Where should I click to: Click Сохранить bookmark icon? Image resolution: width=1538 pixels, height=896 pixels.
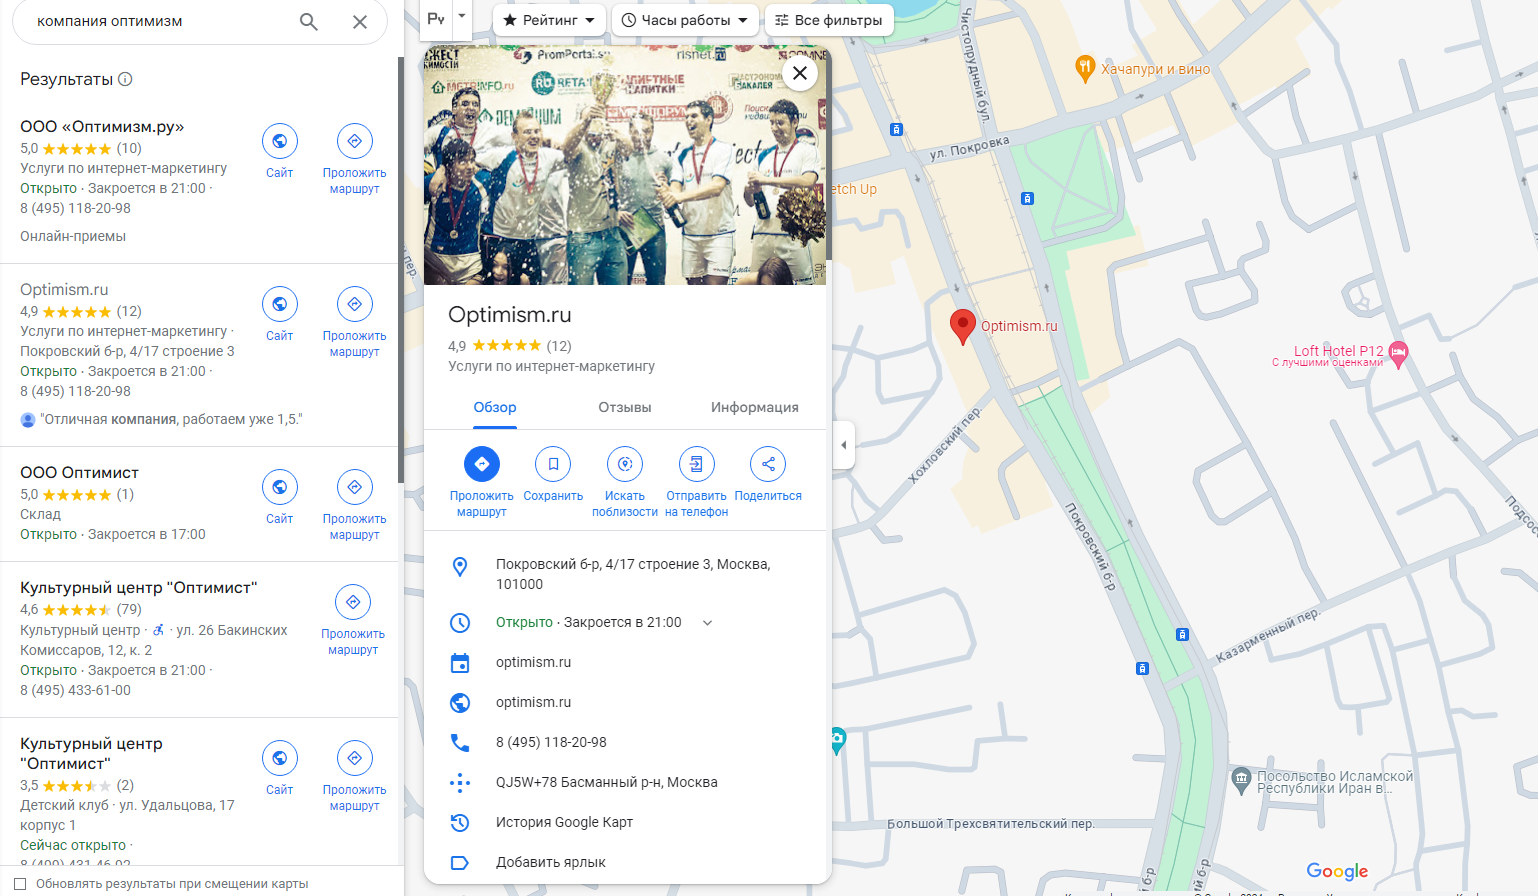553,464
